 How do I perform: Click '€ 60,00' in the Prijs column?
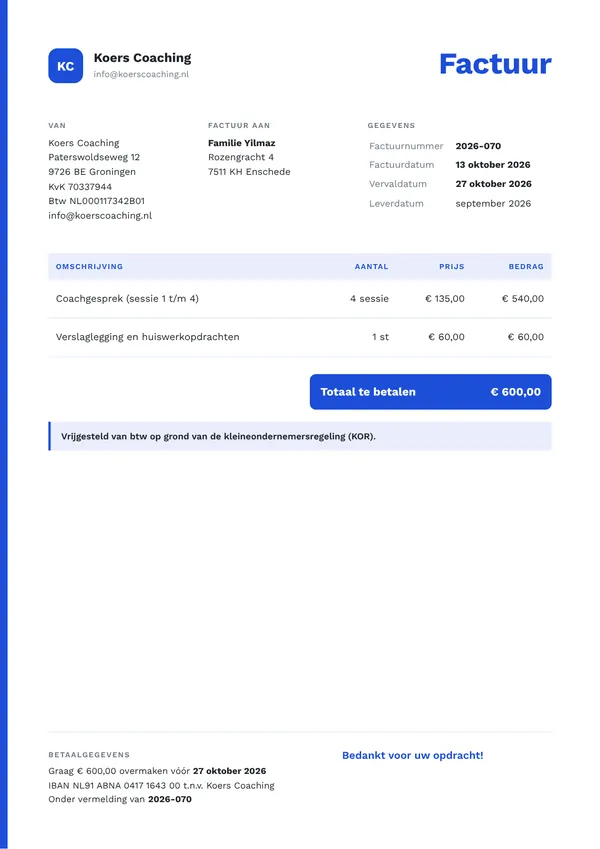pyautogui.click(x=446, y=337)
